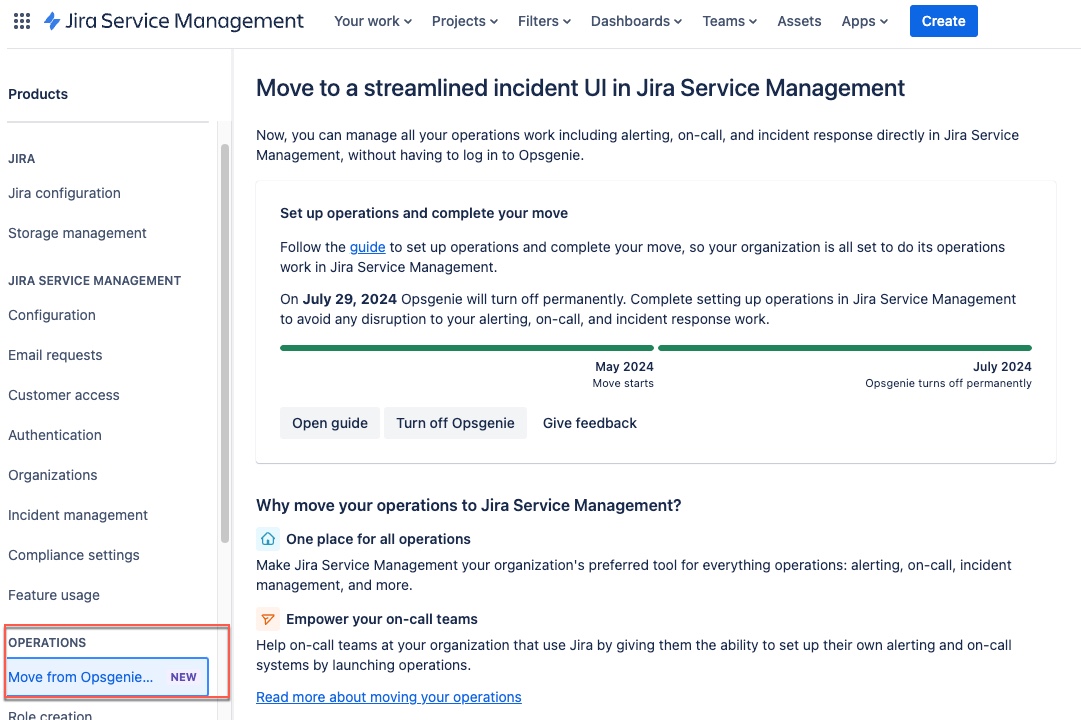
Task: Select Assets in the navigation bar
Action: pyautogui.click(x=799, y=21)
